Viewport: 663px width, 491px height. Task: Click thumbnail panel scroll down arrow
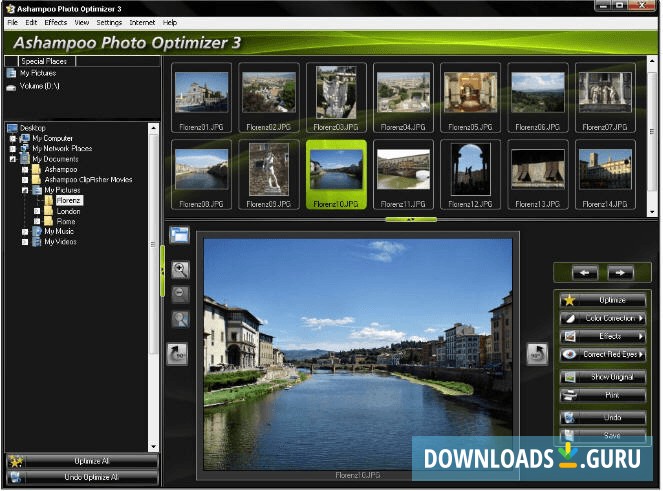tap(652, 211)
